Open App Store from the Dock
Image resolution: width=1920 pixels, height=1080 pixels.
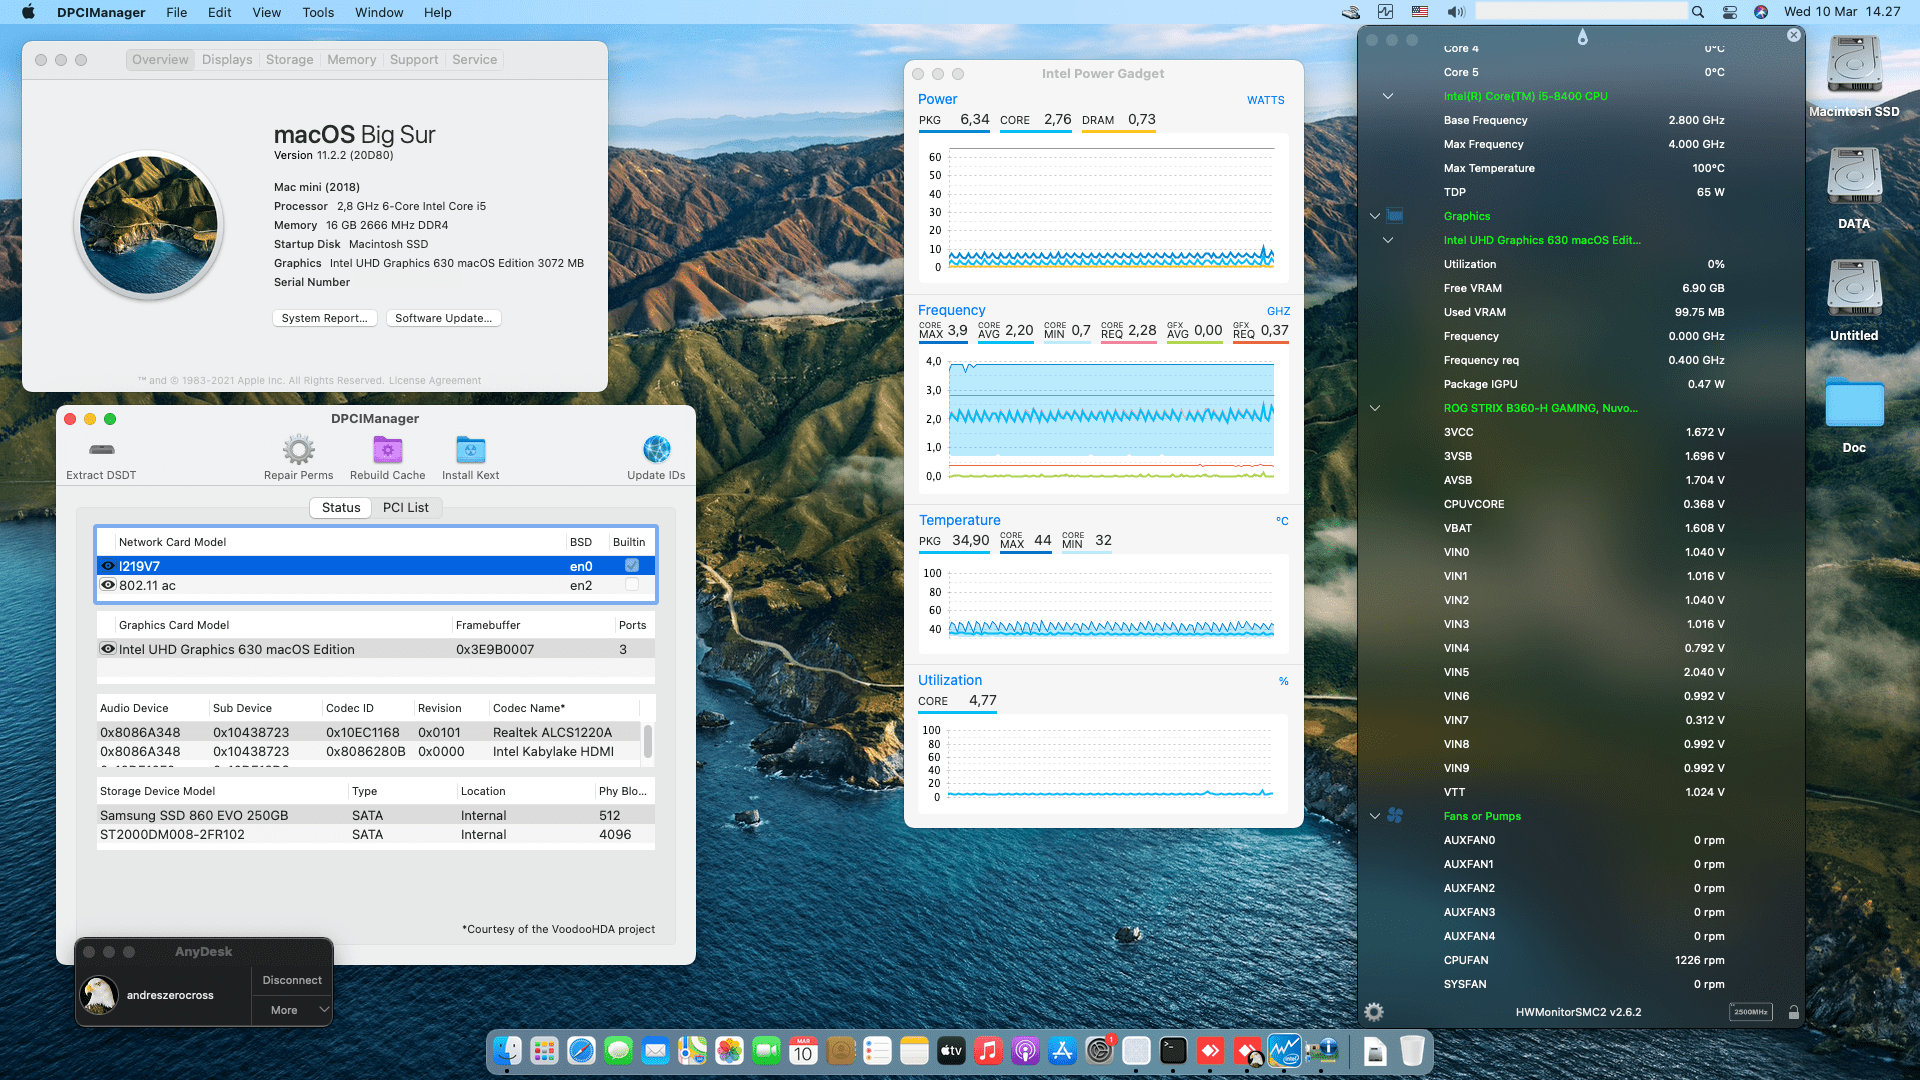pos(1062,1051)
